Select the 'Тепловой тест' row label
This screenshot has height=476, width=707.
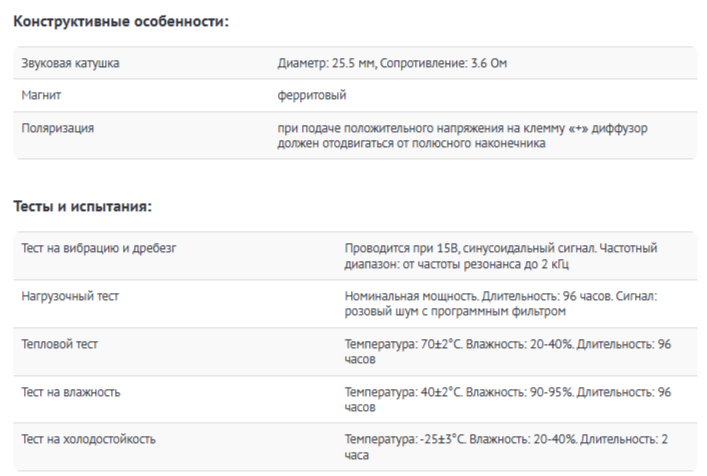60,344
